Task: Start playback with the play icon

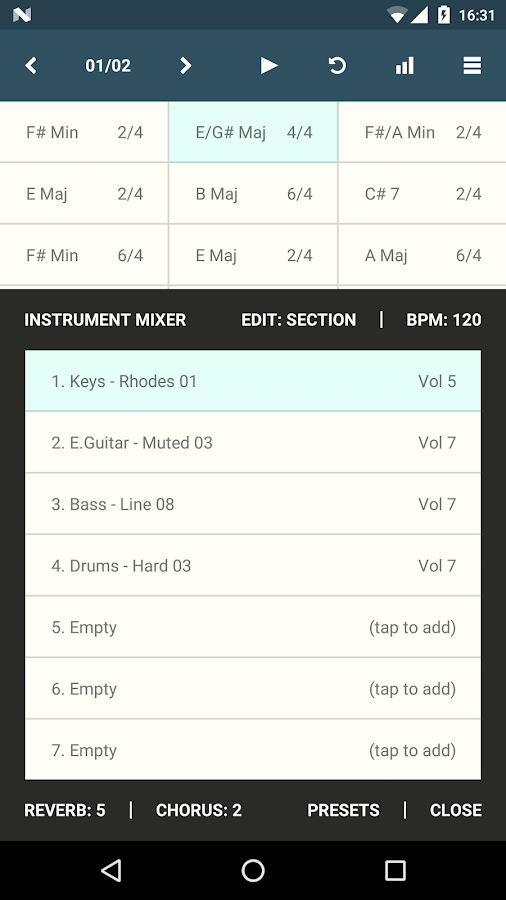Action: (x=269, y=65)
